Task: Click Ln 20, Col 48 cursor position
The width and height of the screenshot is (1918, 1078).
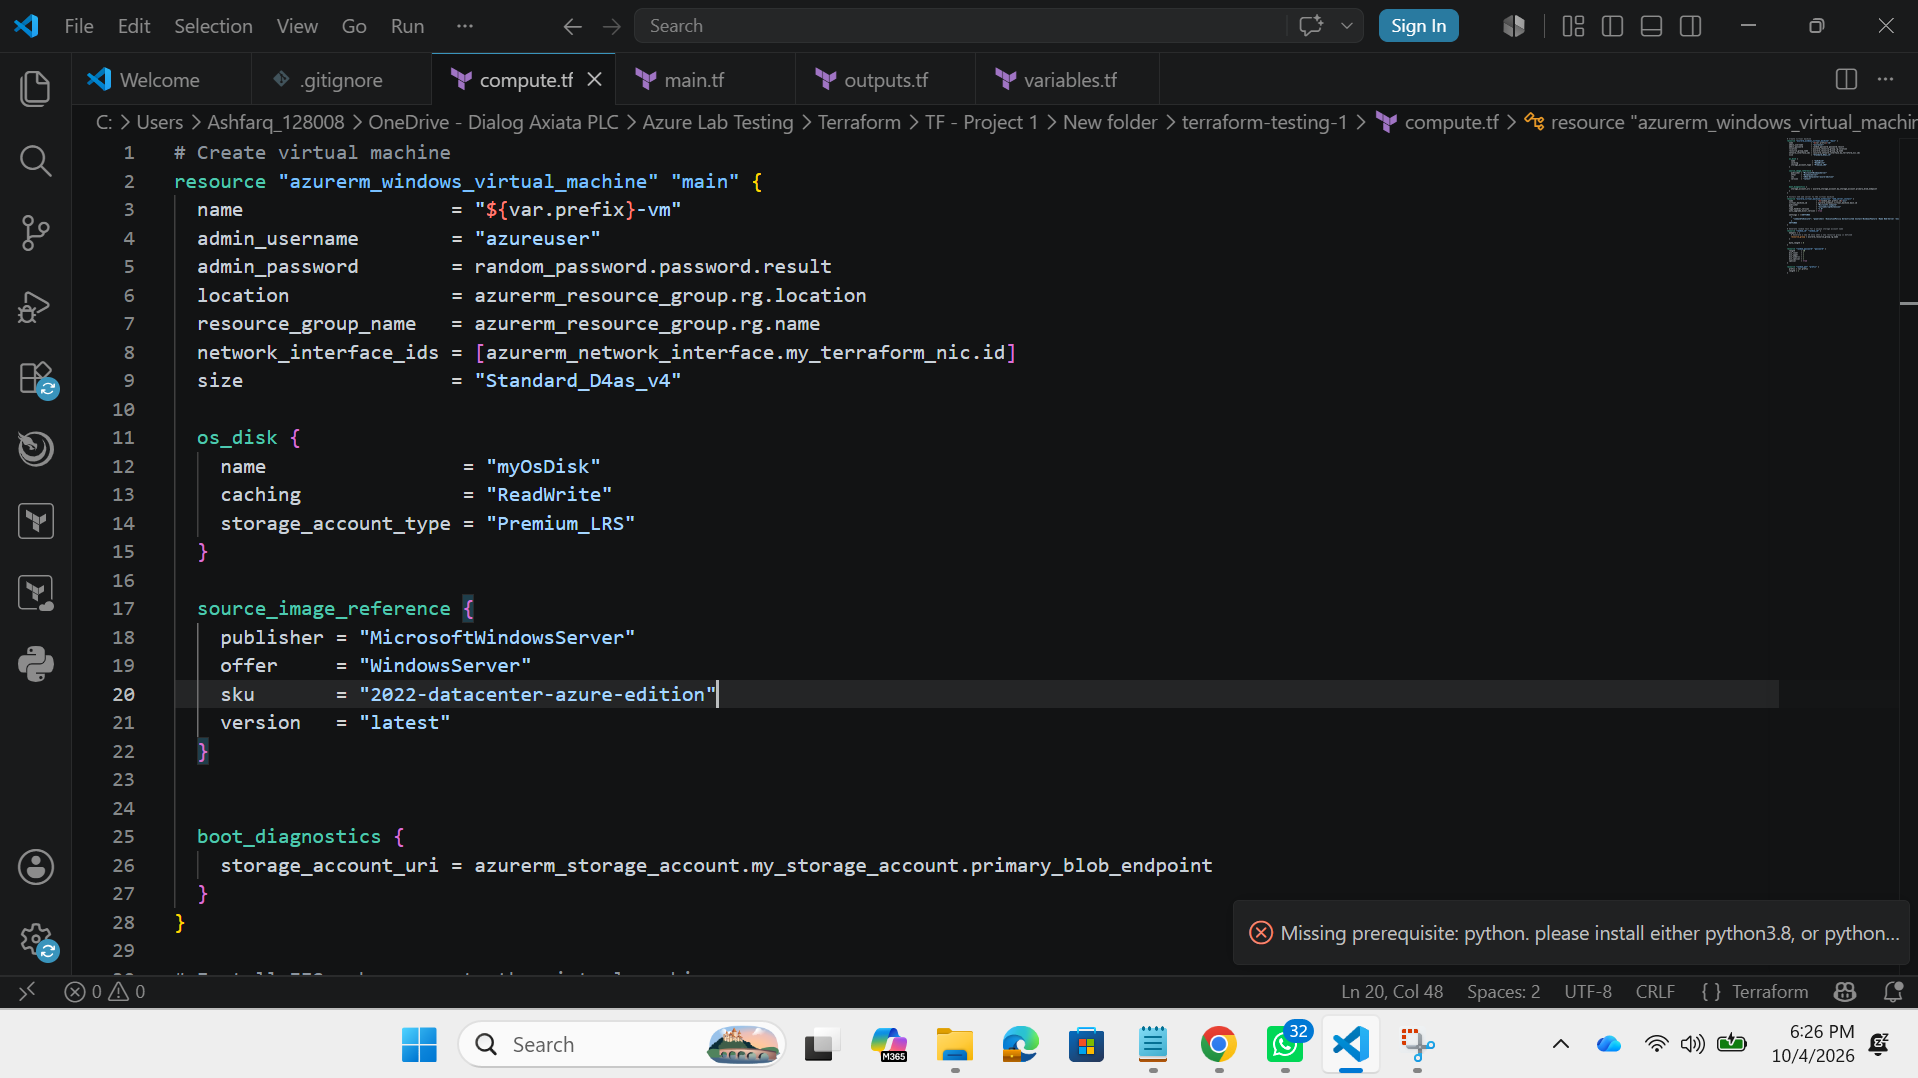Action: coord(1392,991)
